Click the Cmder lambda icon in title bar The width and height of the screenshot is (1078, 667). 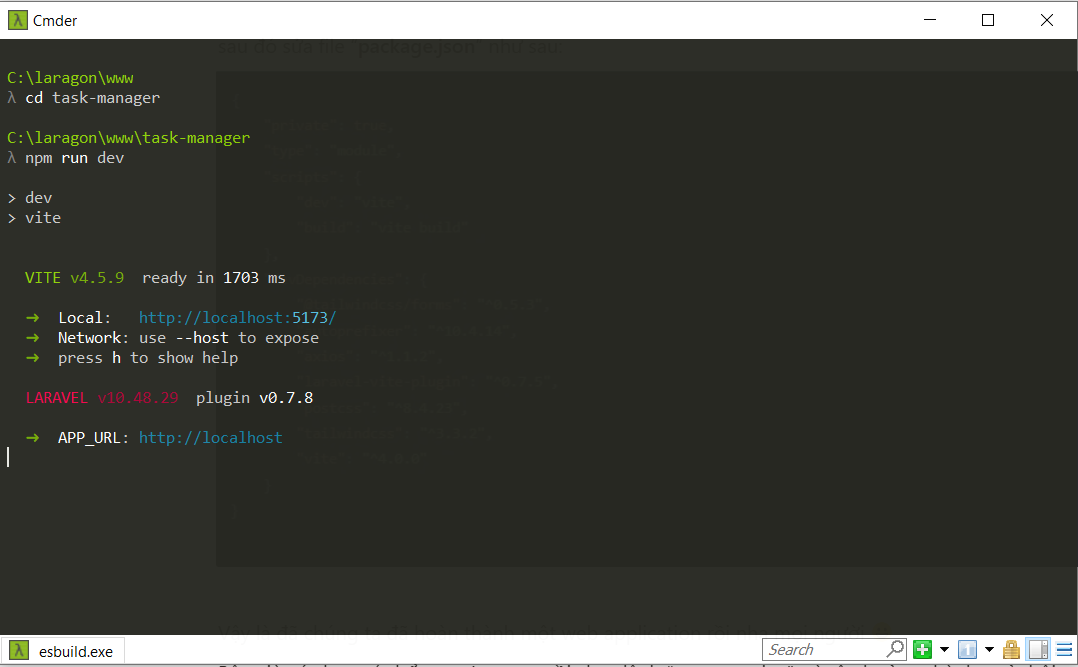17,20
